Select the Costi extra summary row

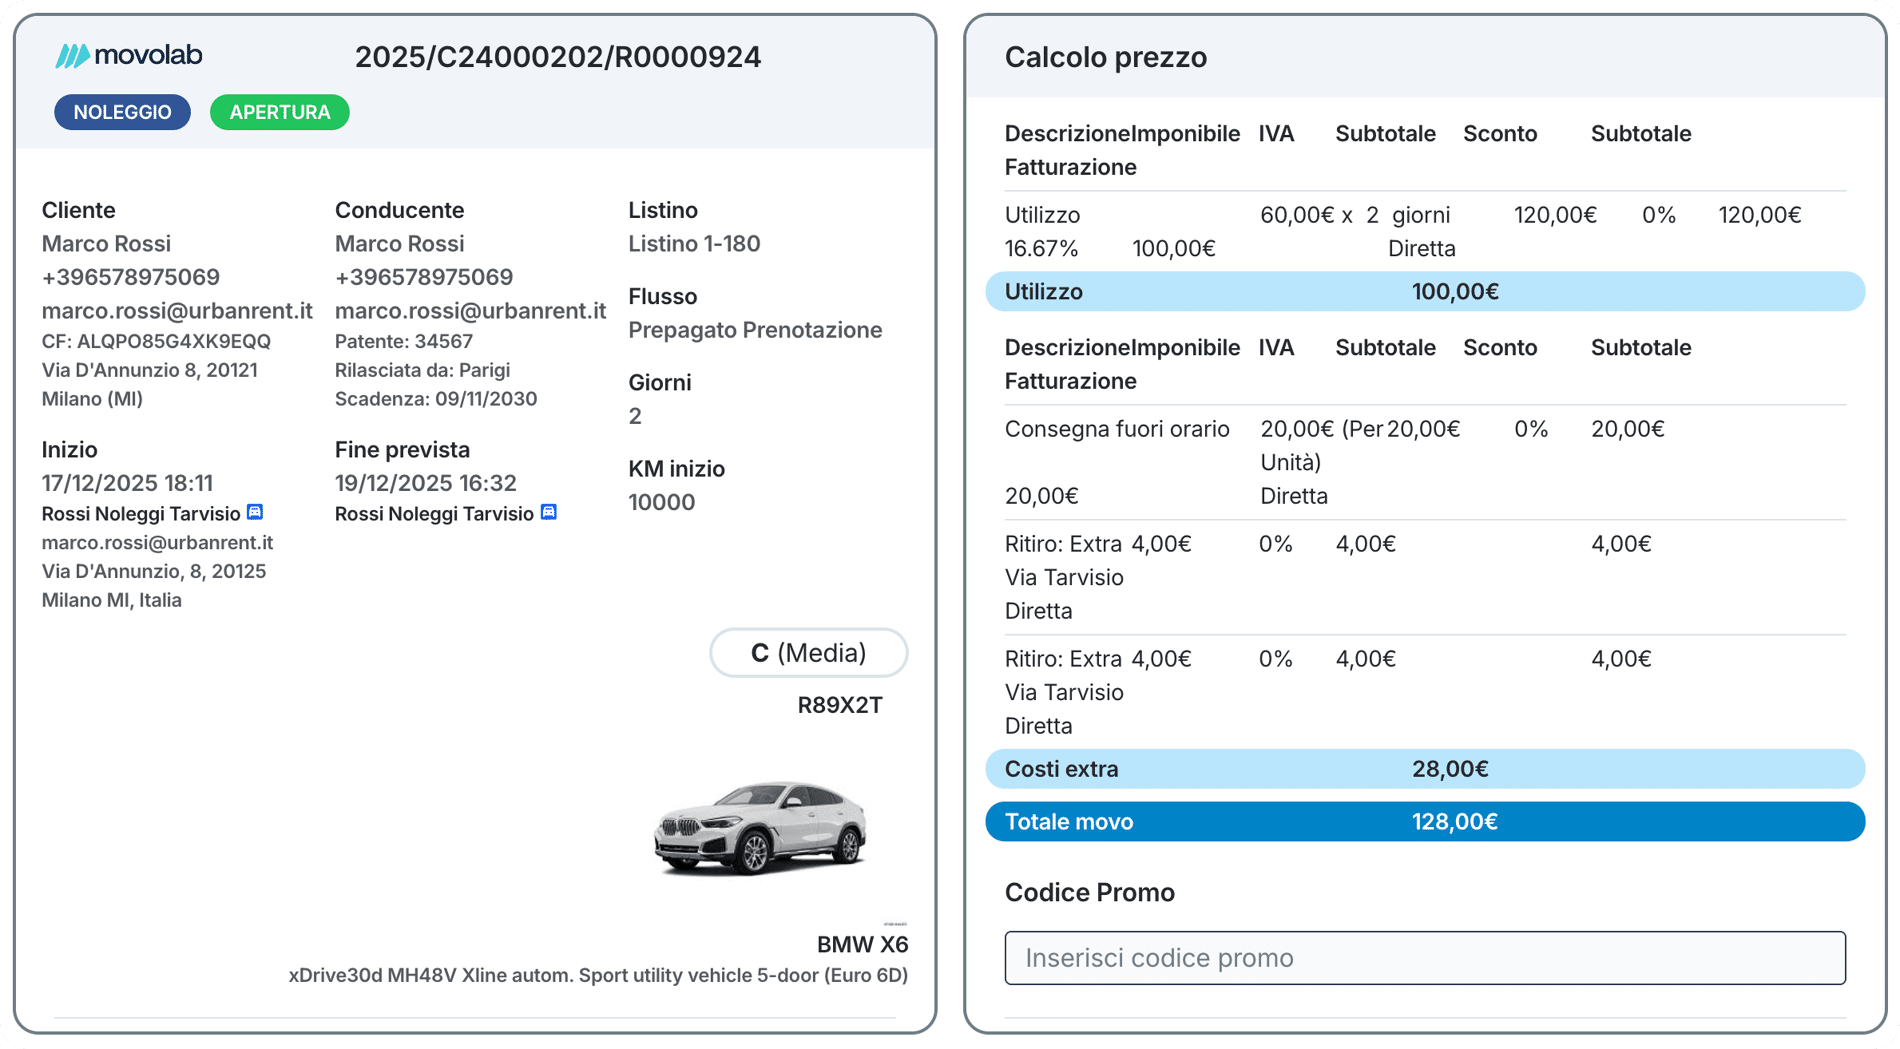coord(1424,769)
